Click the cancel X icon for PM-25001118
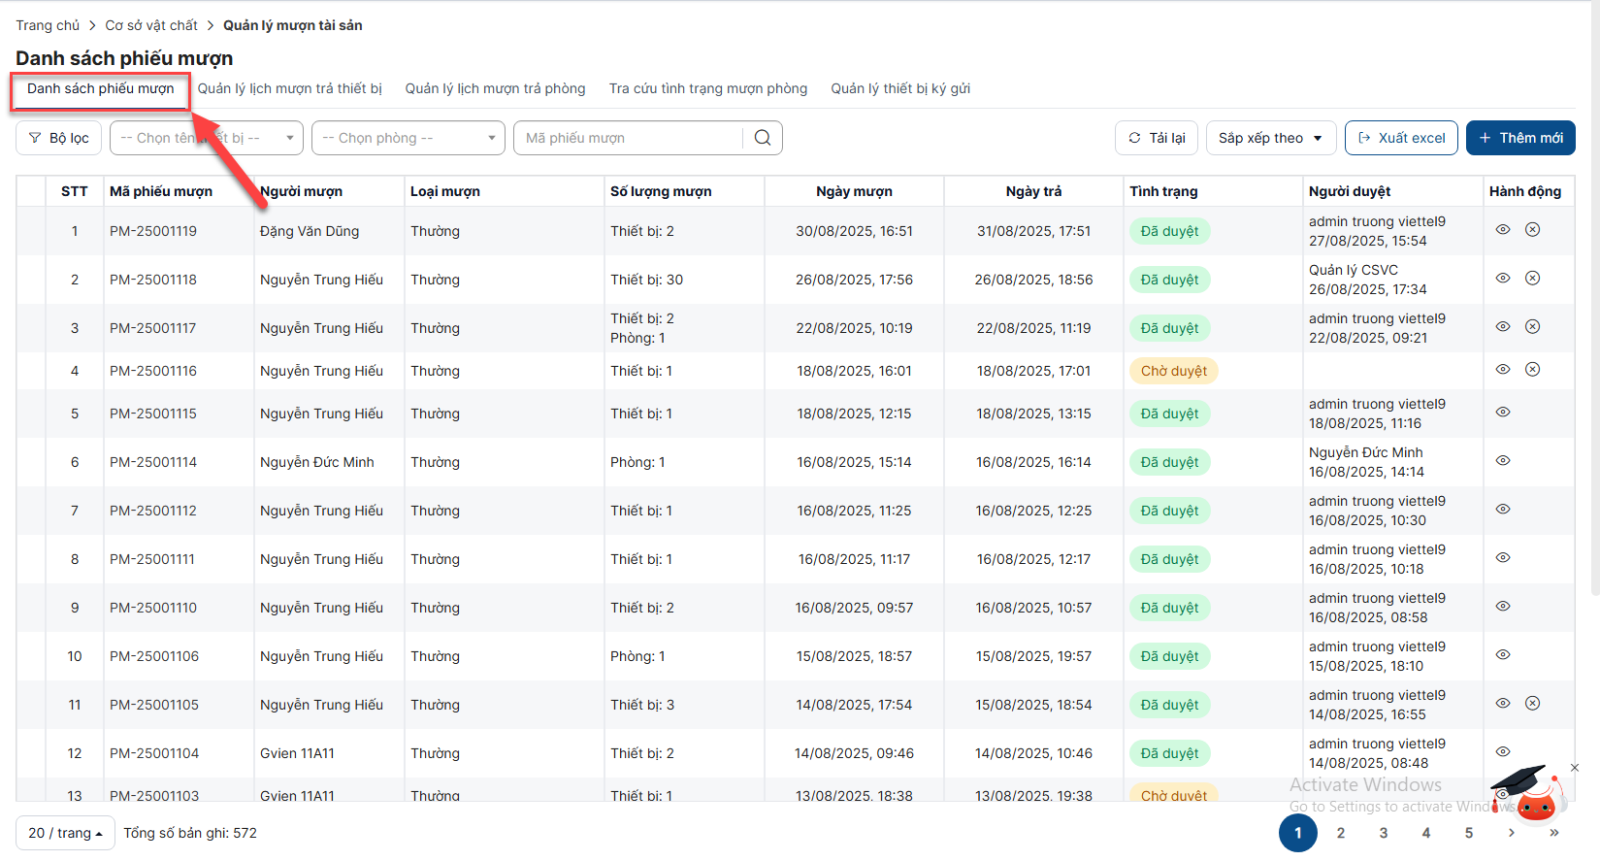 click(x=1532, y=278)
